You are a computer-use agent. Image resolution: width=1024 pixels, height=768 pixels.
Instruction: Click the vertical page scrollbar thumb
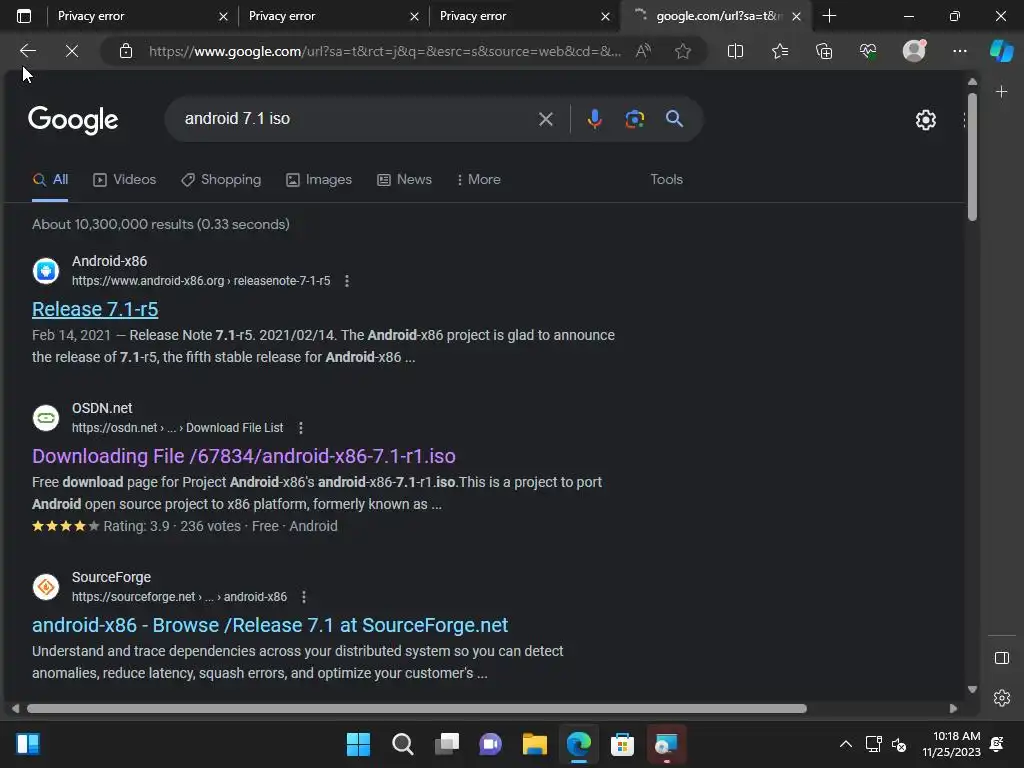972,157
